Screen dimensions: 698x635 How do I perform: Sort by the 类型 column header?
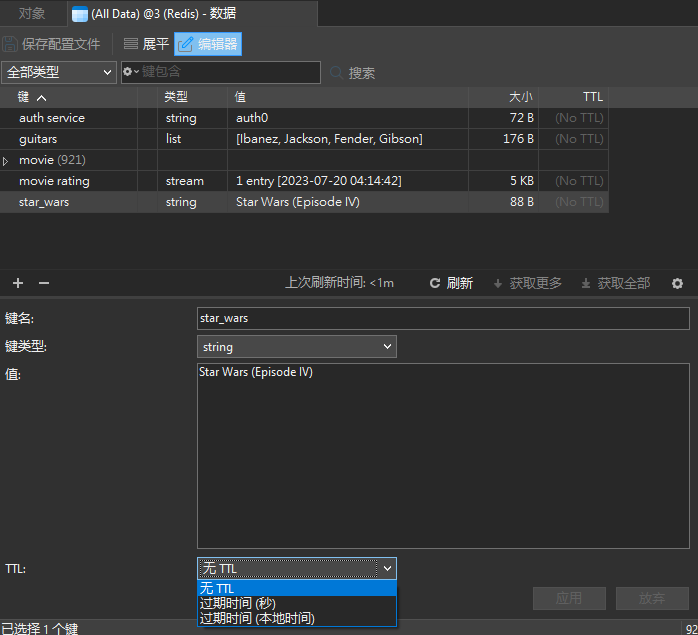point(192,97)
